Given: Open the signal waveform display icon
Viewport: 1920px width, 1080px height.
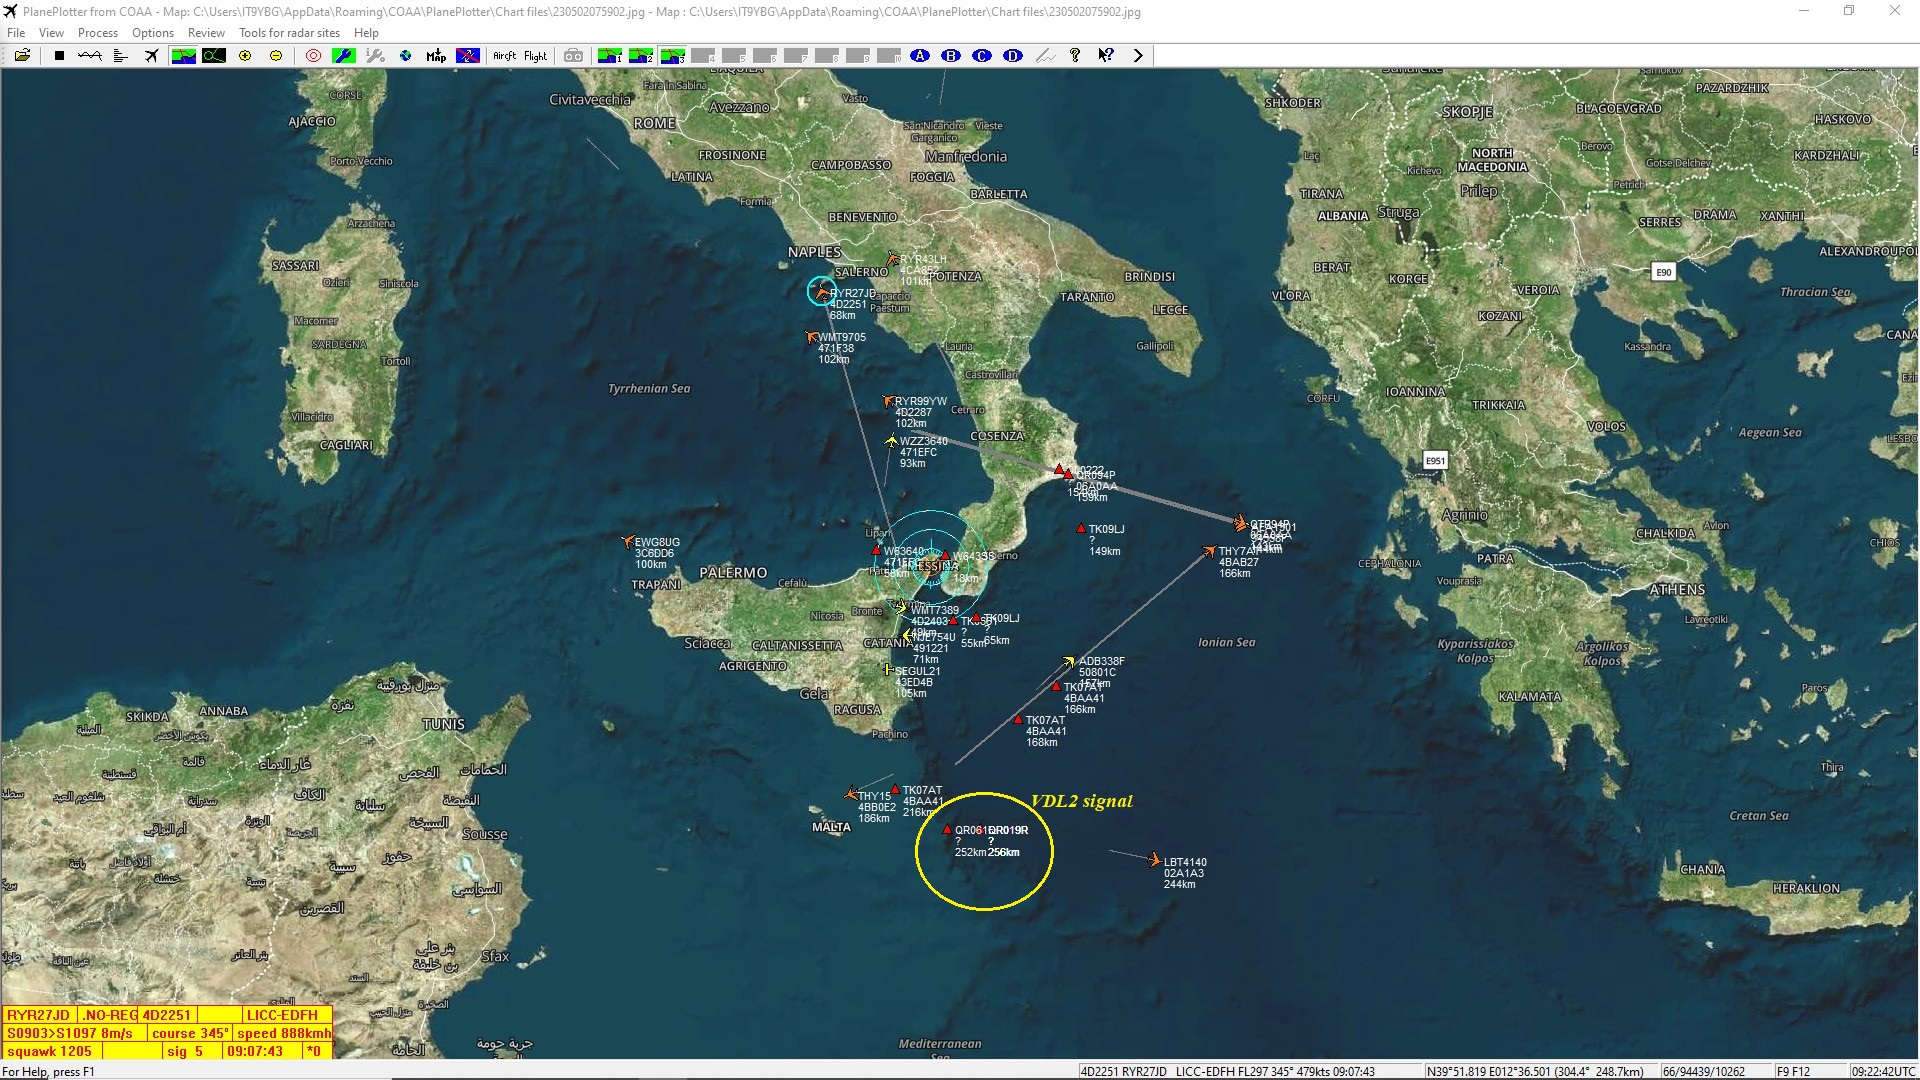Looking at the screenshot, I should coord(89,56).
